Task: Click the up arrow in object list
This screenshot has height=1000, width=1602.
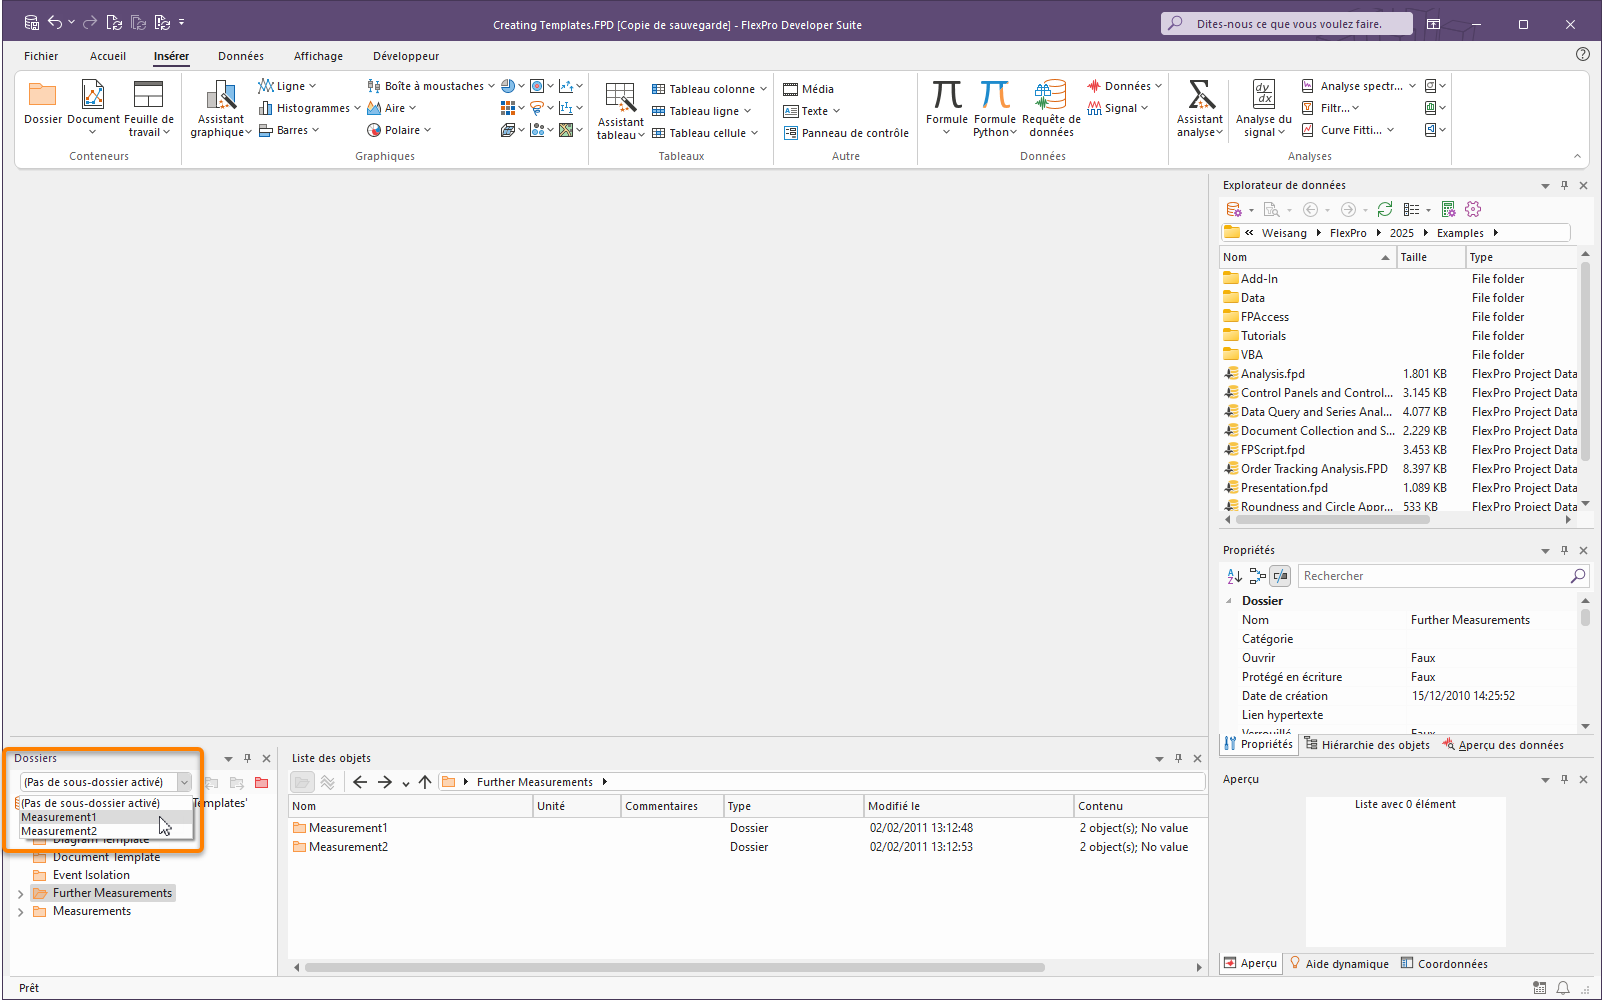Action: coord(425,782)
